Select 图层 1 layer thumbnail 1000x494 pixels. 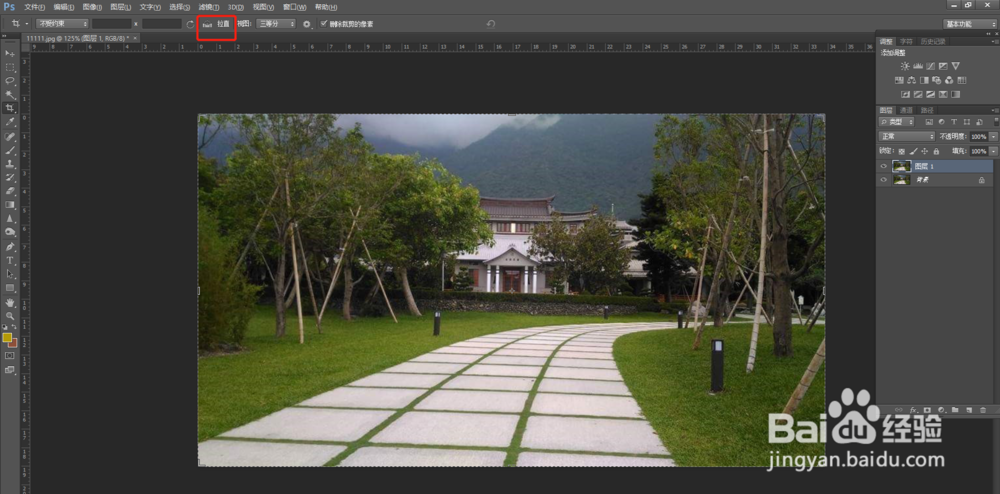902,166
